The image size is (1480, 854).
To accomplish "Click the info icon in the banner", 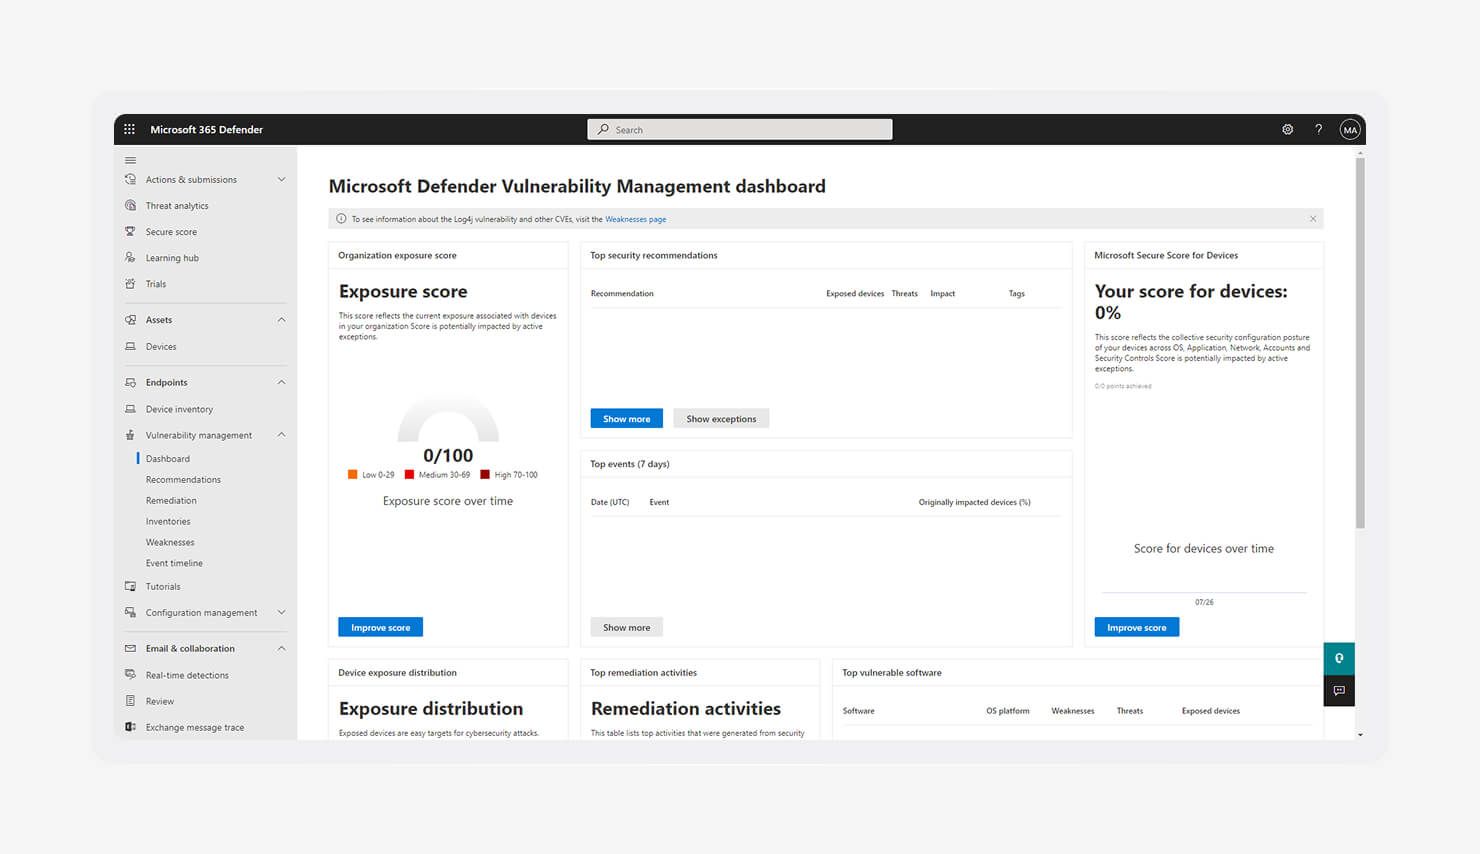I will 341,219.
